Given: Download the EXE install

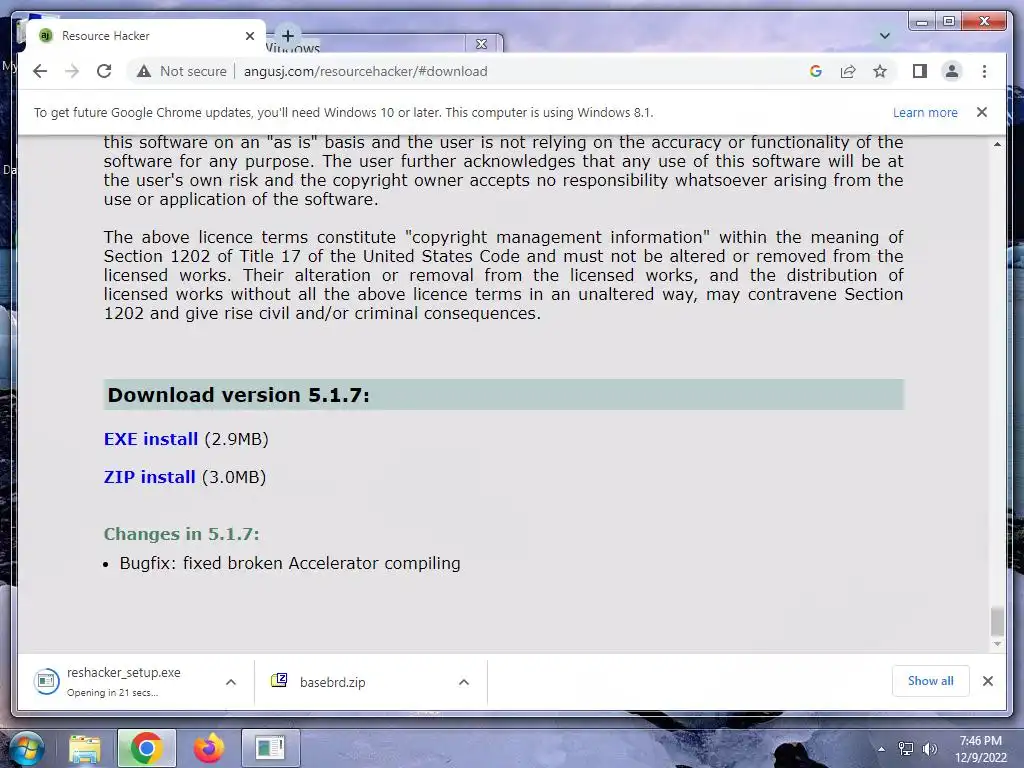Looking at the screenshot, I should [x=151, y=439].
